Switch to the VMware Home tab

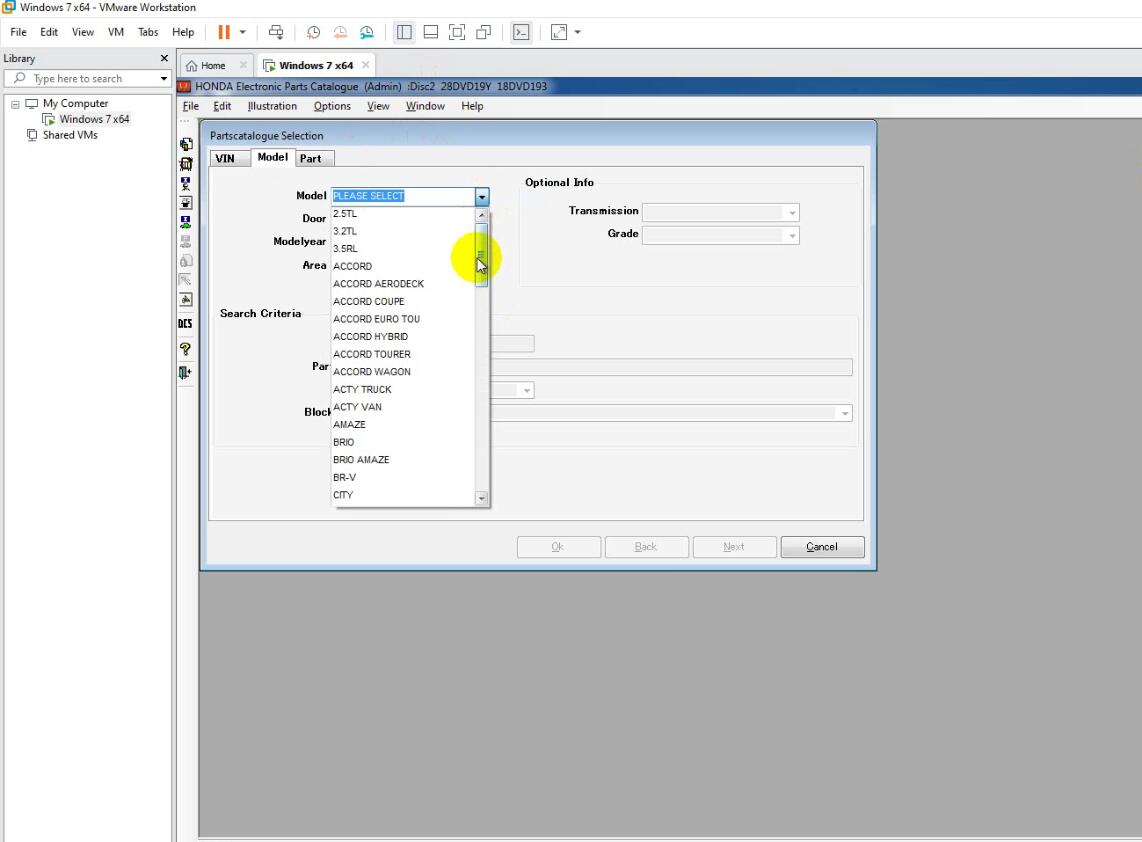coord(213,66)
